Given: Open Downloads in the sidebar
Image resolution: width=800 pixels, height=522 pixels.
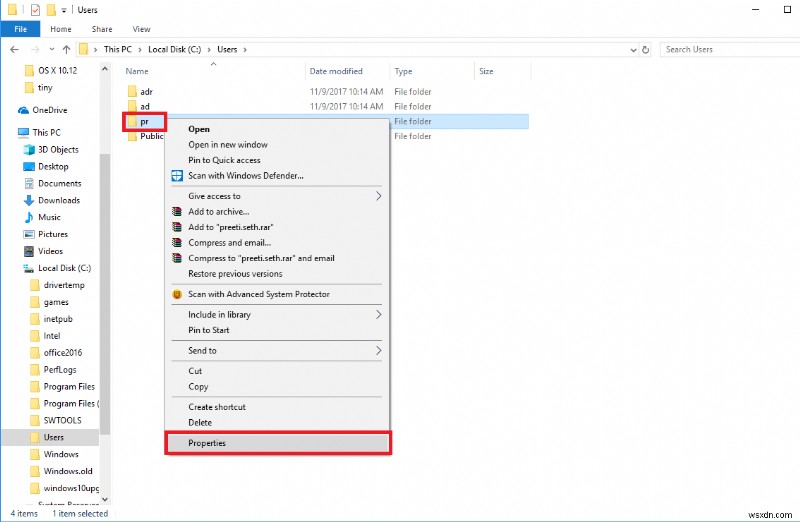Looking at the screenshot, I should tap(59, 200).
